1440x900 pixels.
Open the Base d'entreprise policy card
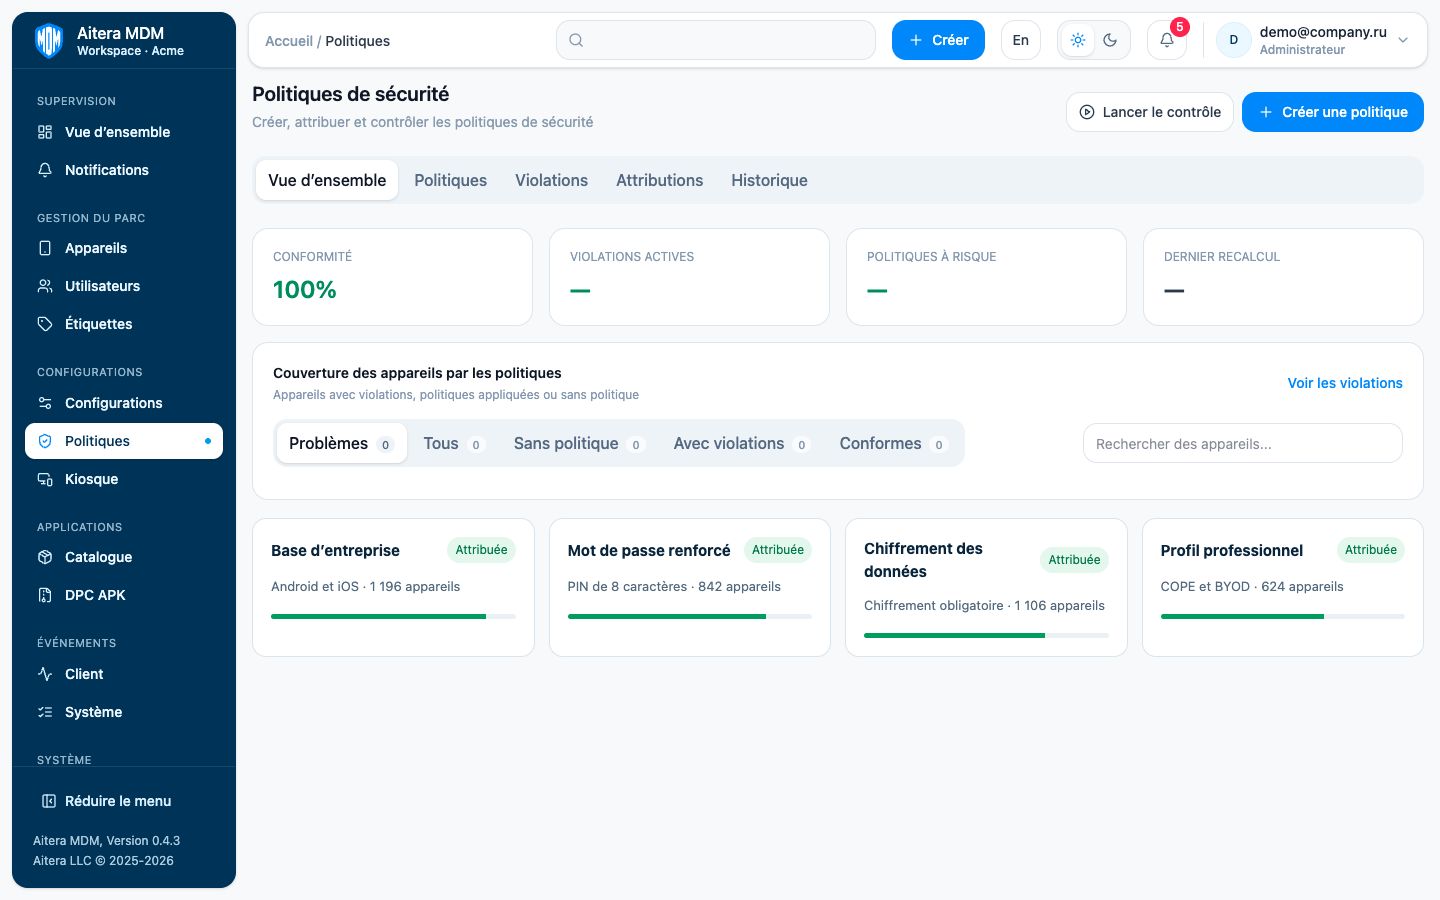point(393,587)
